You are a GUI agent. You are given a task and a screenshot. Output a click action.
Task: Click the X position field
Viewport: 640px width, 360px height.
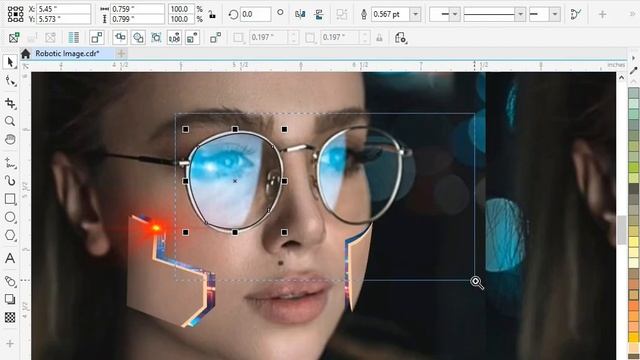pyautogui.click(x=64, y=9)
